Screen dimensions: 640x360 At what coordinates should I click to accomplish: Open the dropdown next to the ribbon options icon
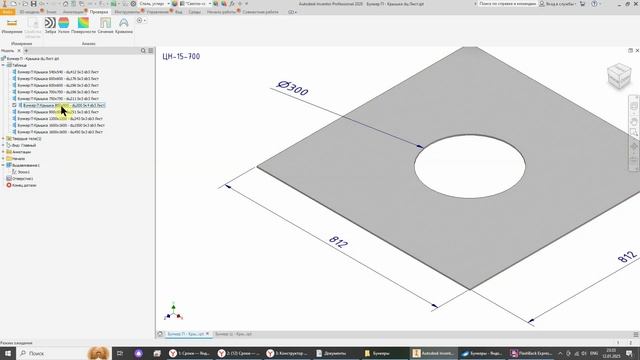click(145, 20)
